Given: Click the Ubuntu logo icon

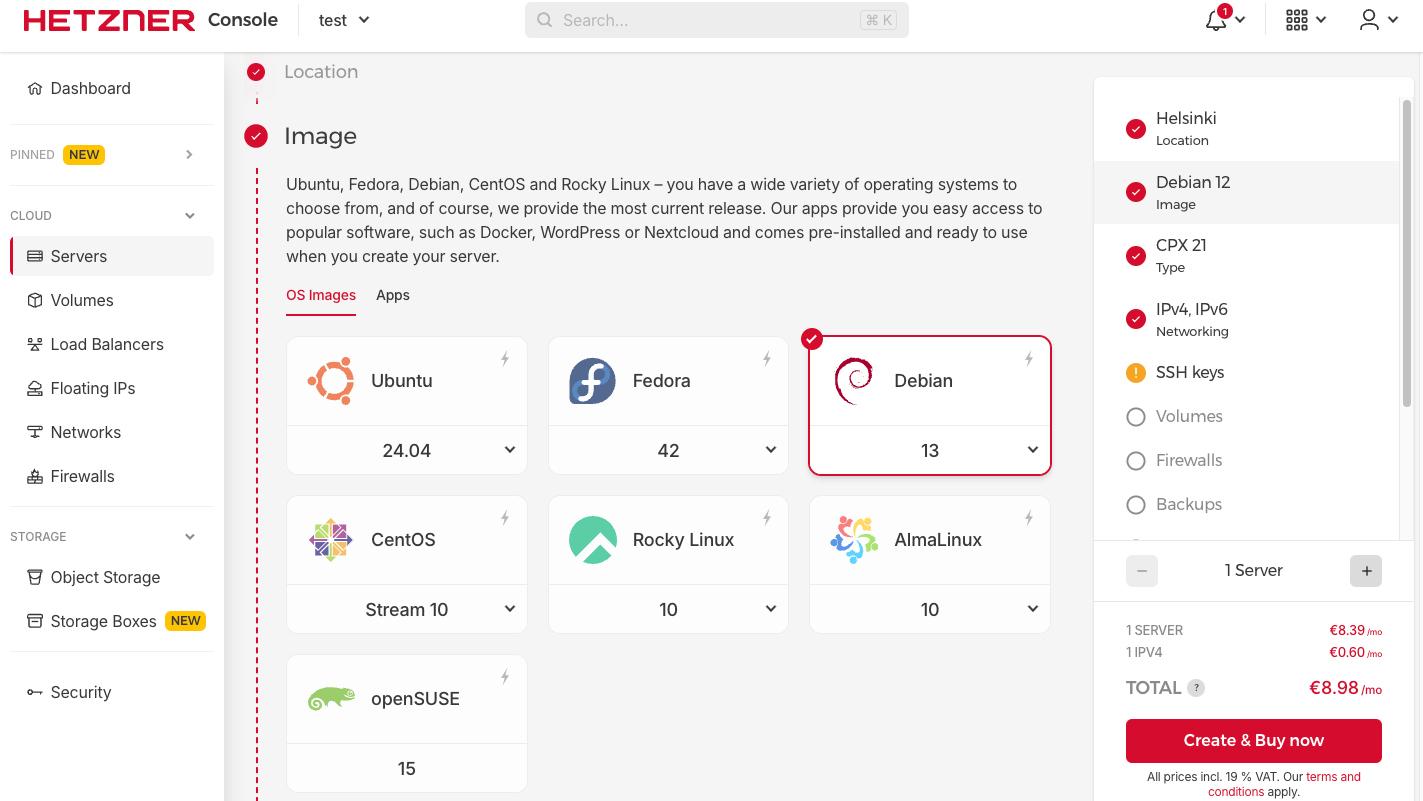Looking at the screenshot, I should tap(331, 381).
